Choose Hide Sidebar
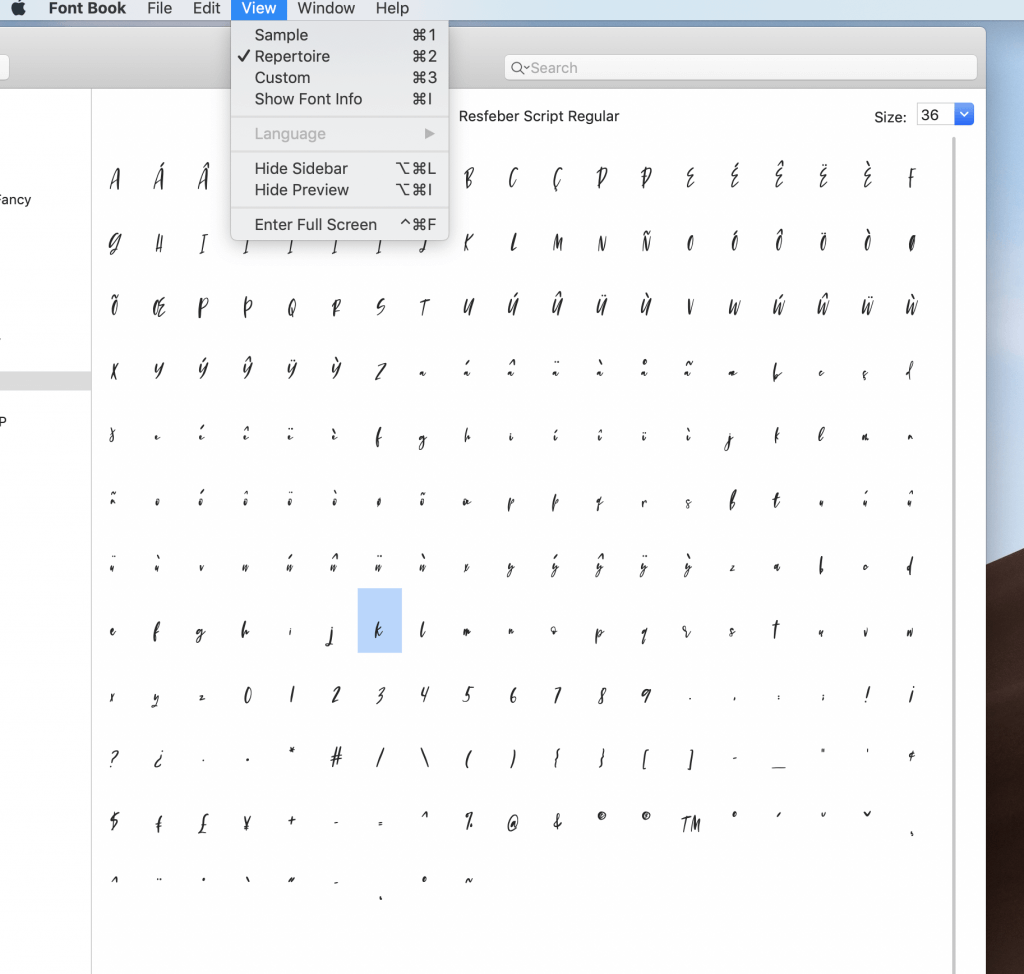This screenshot has width=1024, height=974. (x=340, y=169)
